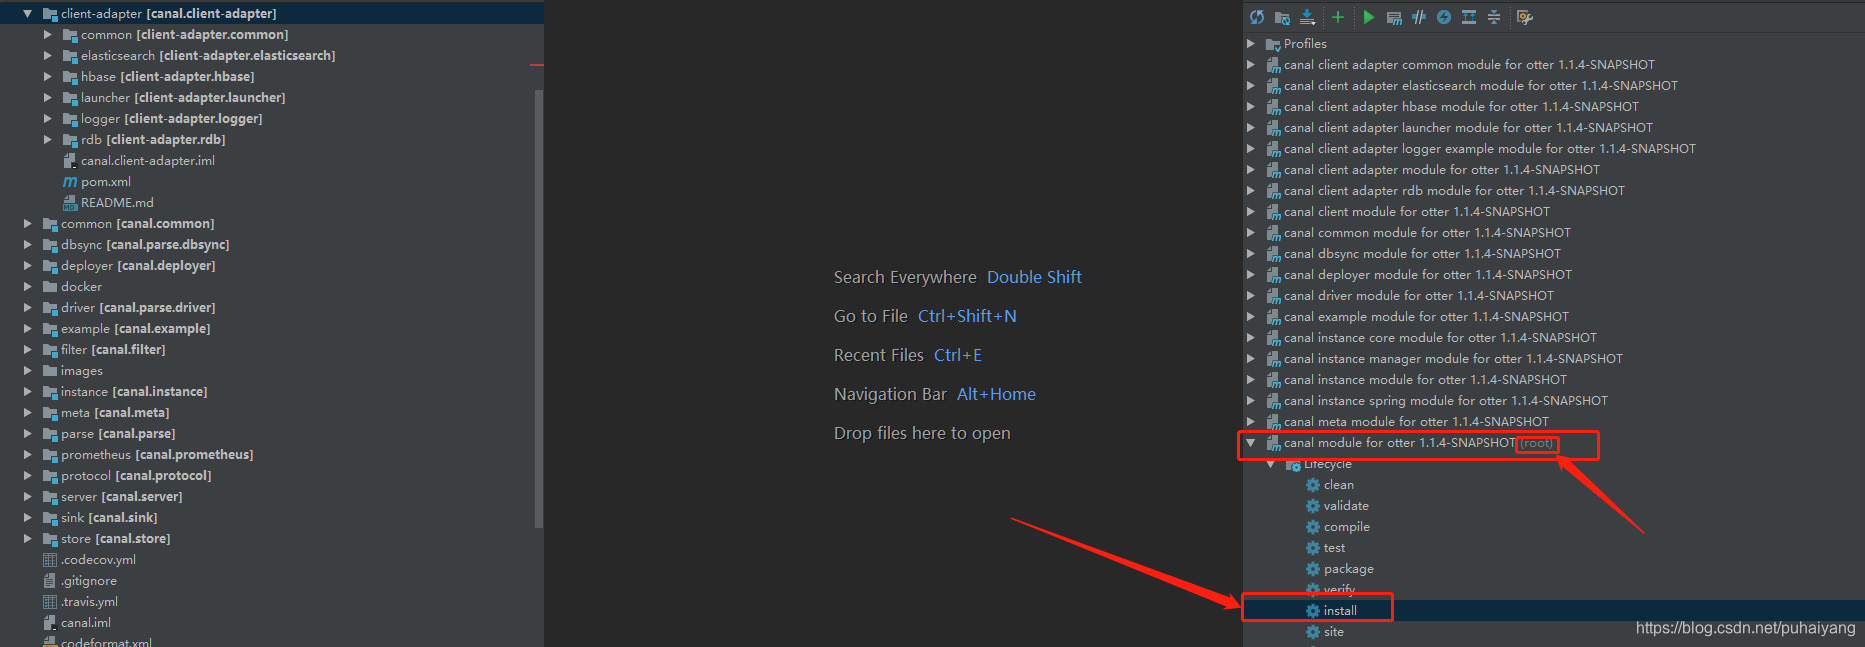The height and width of the screenshot is (647, 1865).
Task: Select rdb [client-adapter.rdb] module
Action: tap(153, 140)
